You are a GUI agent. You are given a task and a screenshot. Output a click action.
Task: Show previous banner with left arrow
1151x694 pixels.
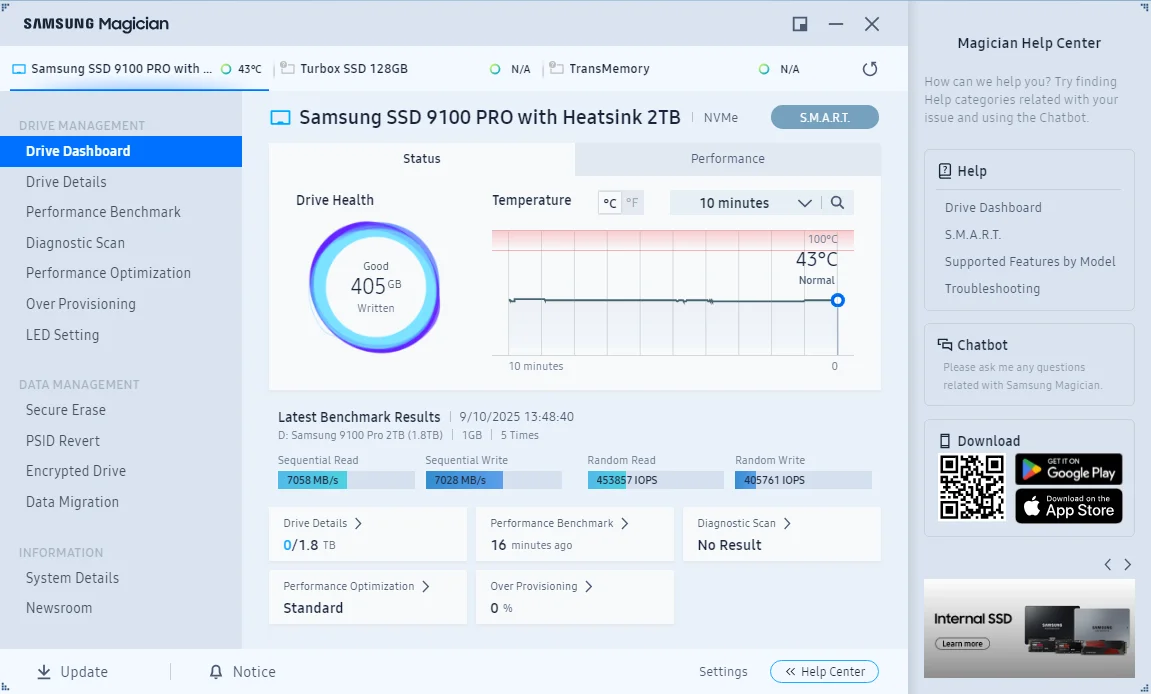(x=1108, y=565)
